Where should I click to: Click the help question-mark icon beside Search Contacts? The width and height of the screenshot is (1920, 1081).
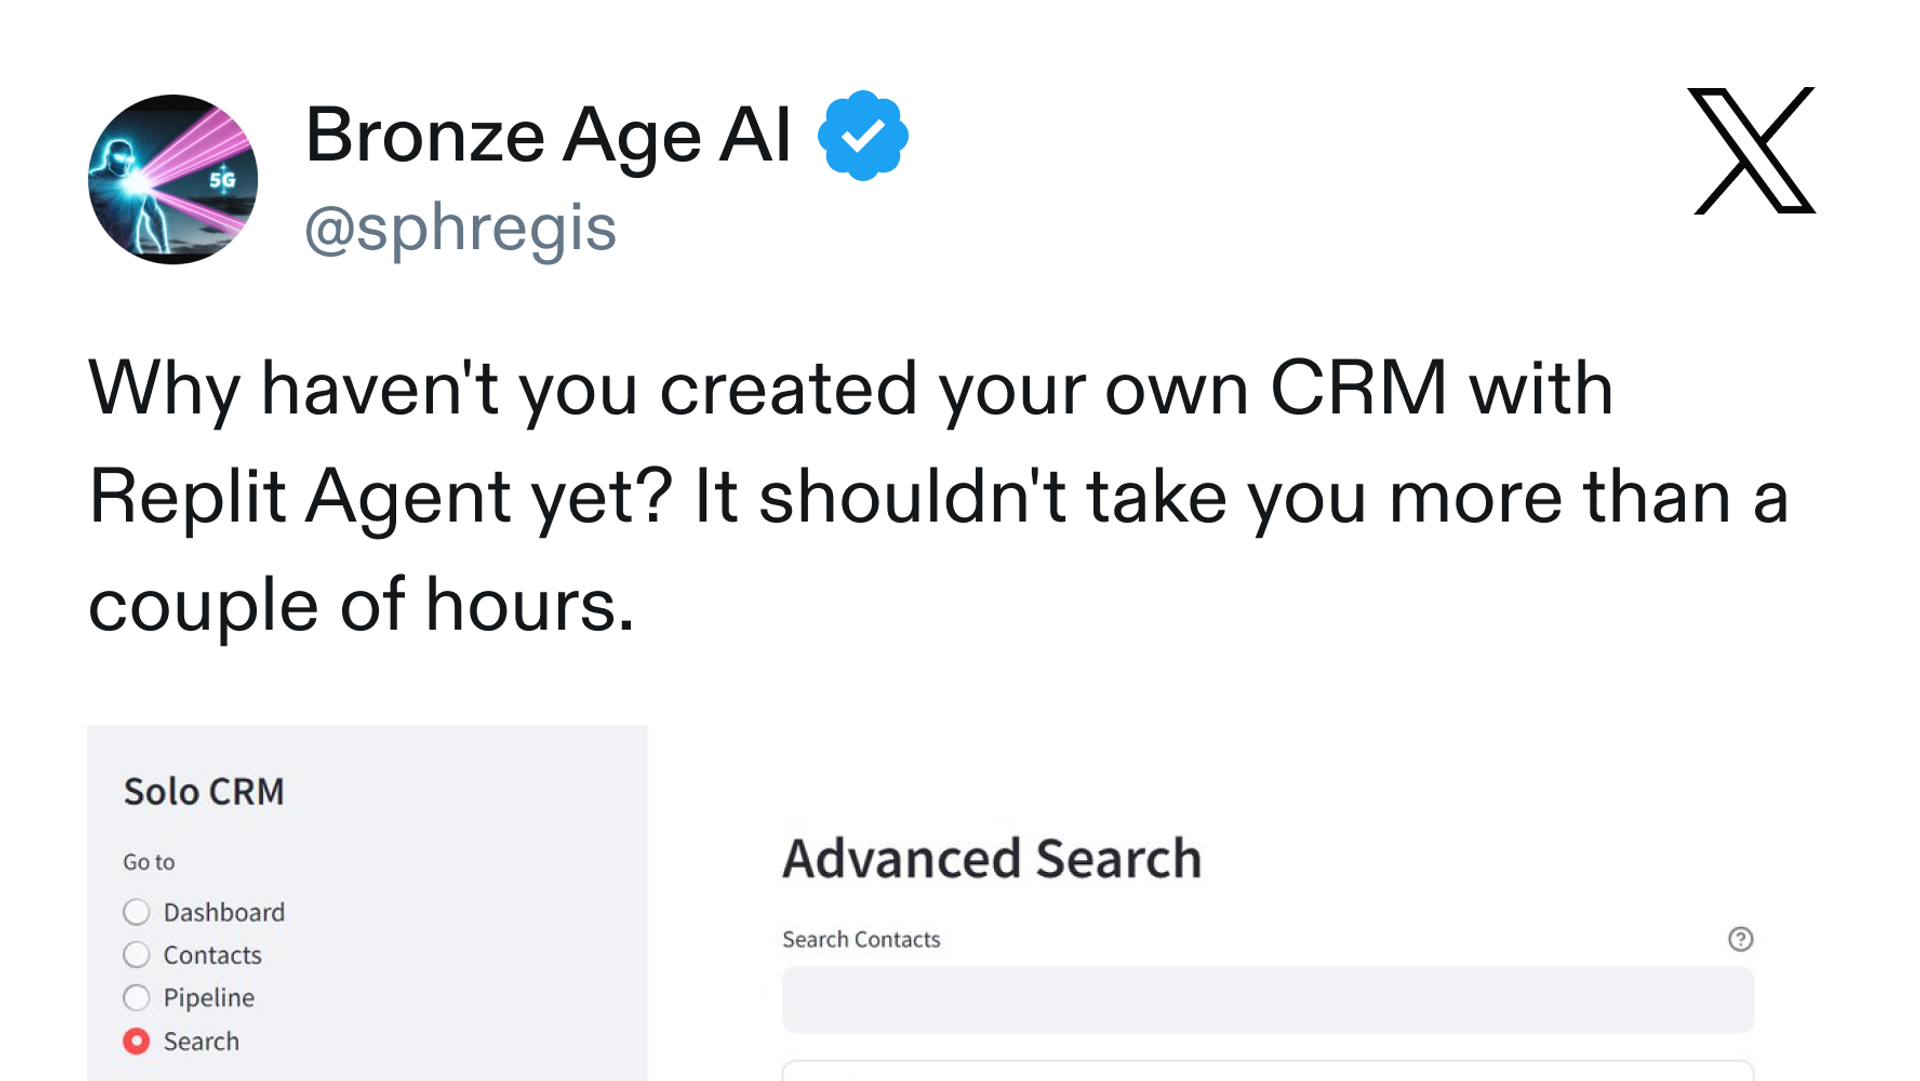click(x=1740, y=939)
